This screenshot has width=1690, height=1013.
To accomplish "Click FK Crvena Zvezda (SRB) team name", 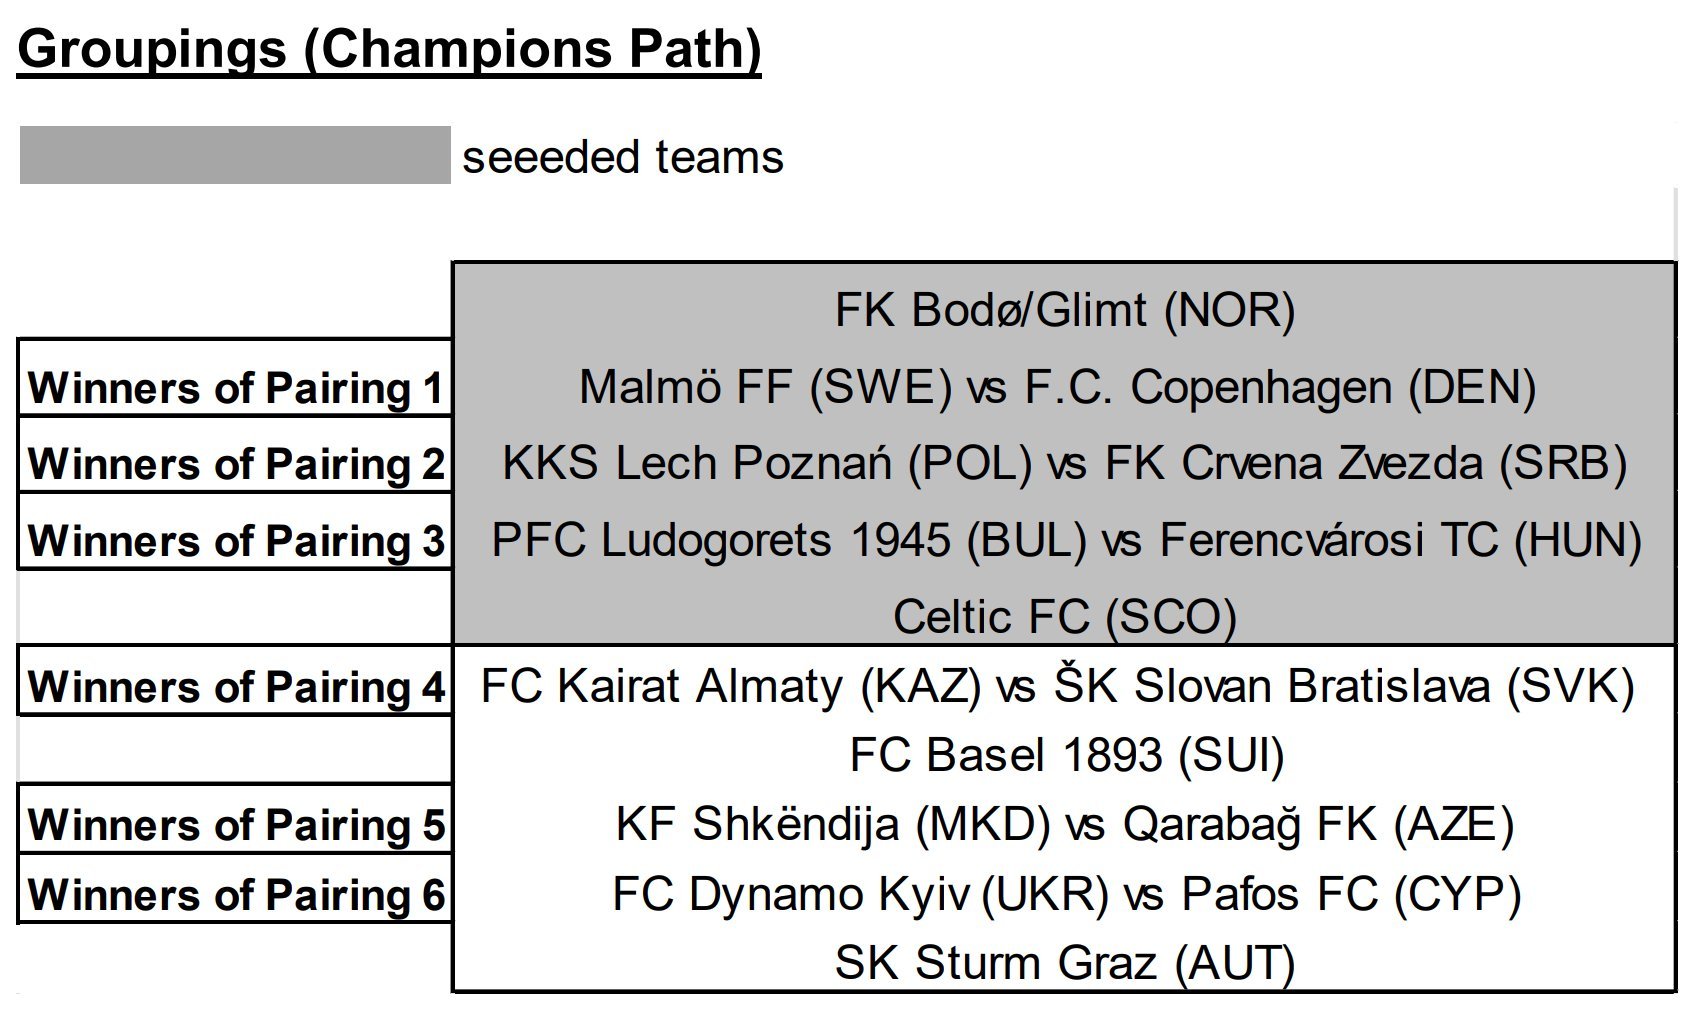I will point(1366,463).
